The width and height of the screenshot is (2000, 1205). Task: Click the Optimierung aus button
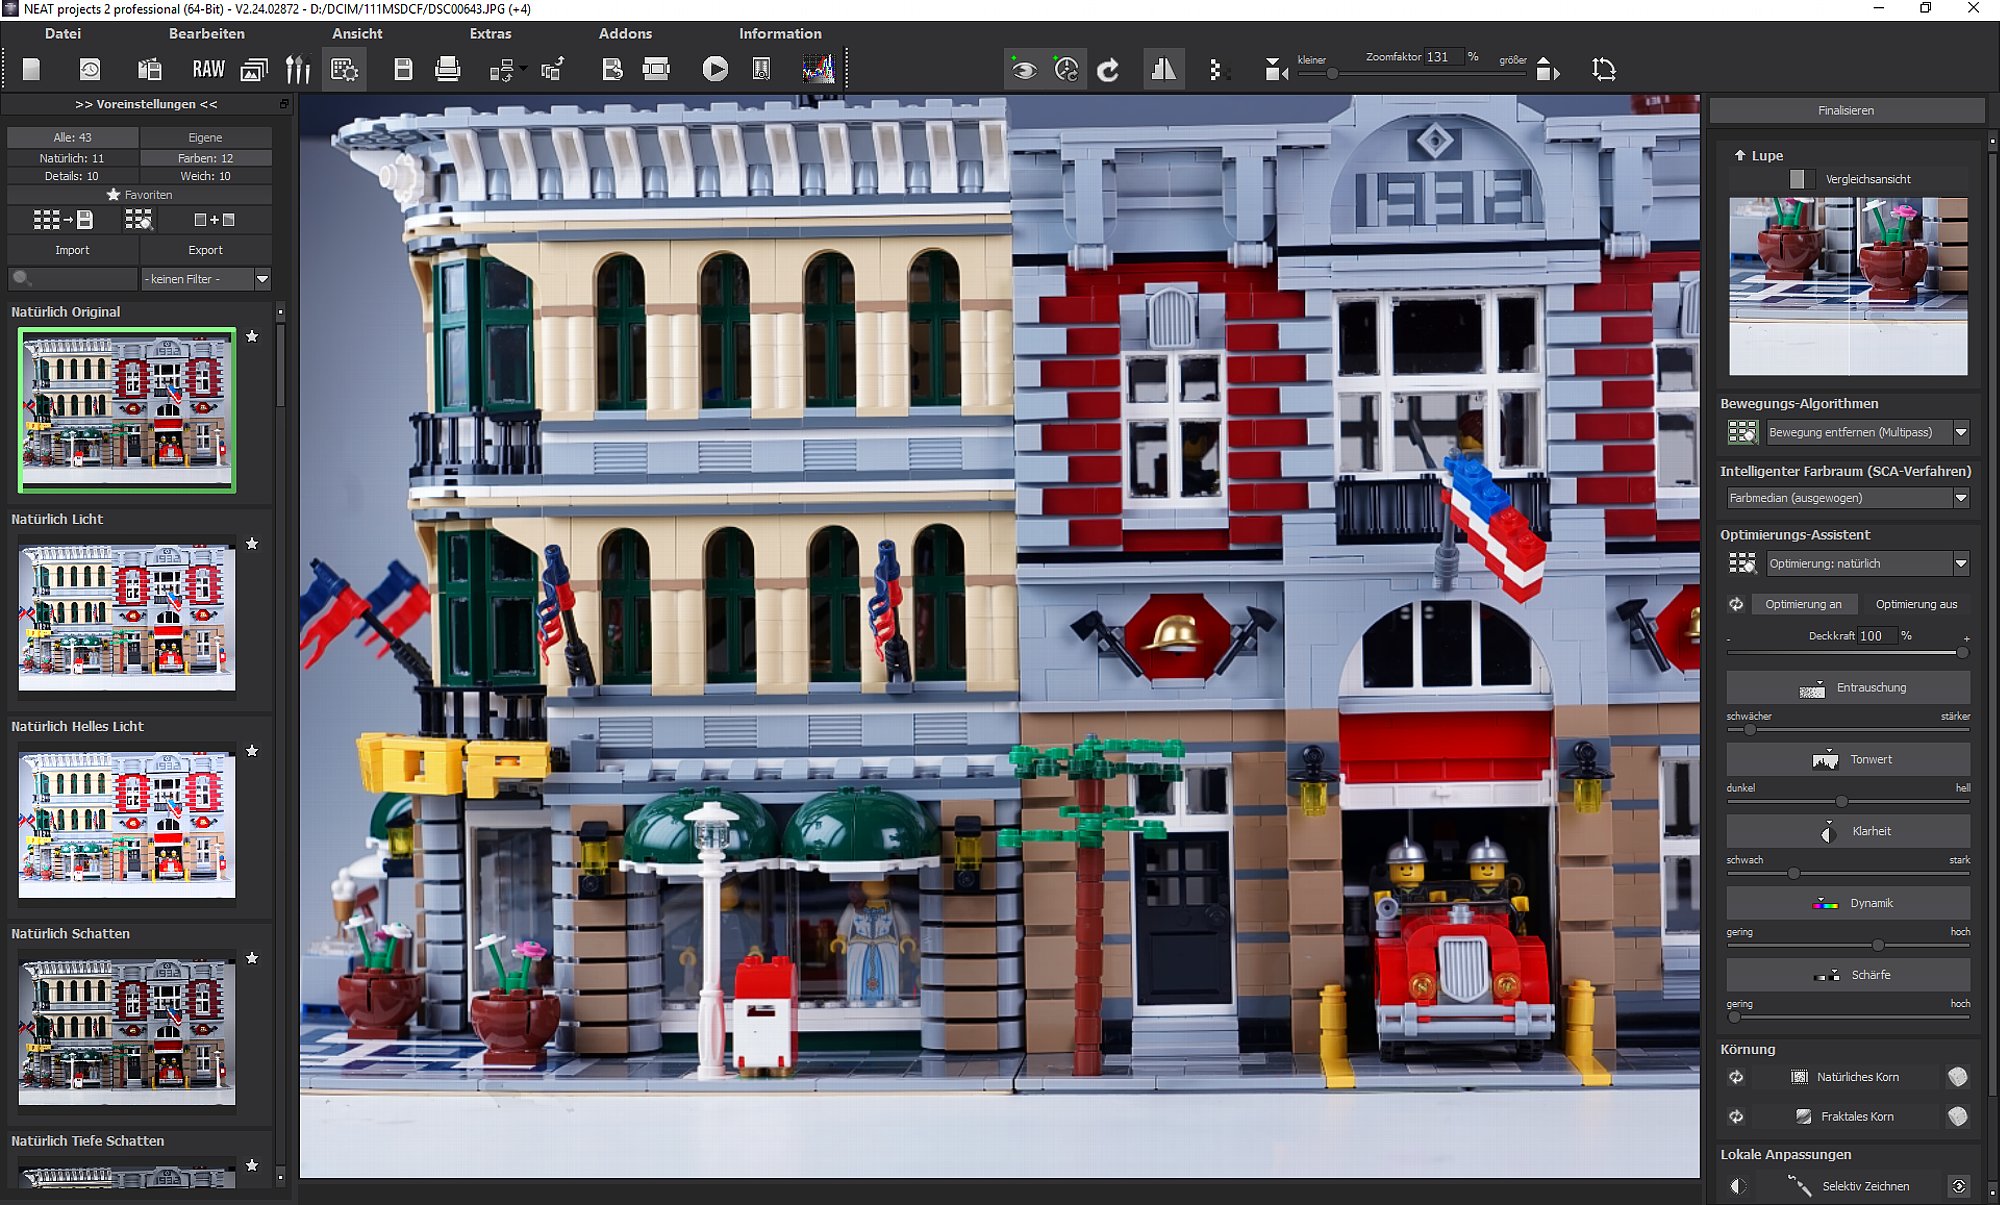[x=1916, y=604]
